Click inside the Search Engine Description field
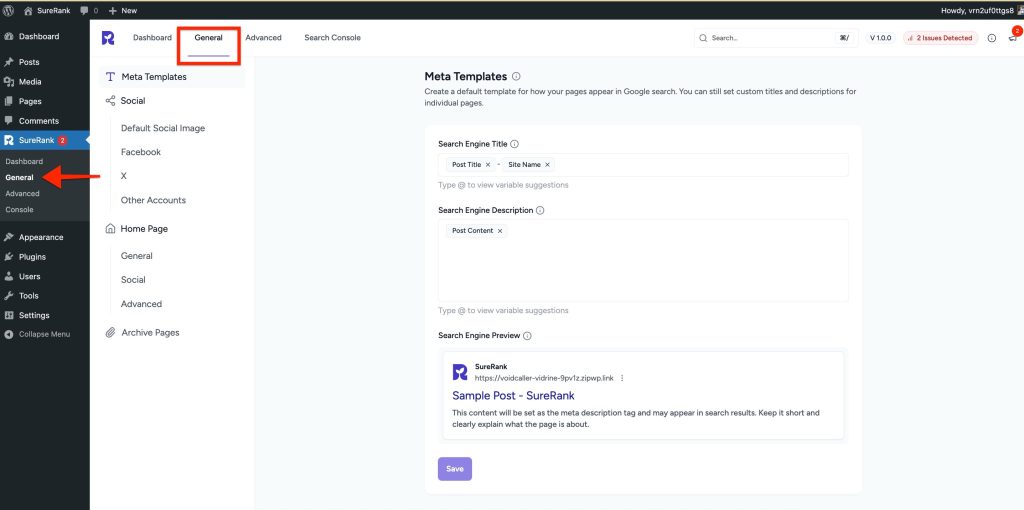This screenshot has height=510, width=1024. click(x=643, y=261)
